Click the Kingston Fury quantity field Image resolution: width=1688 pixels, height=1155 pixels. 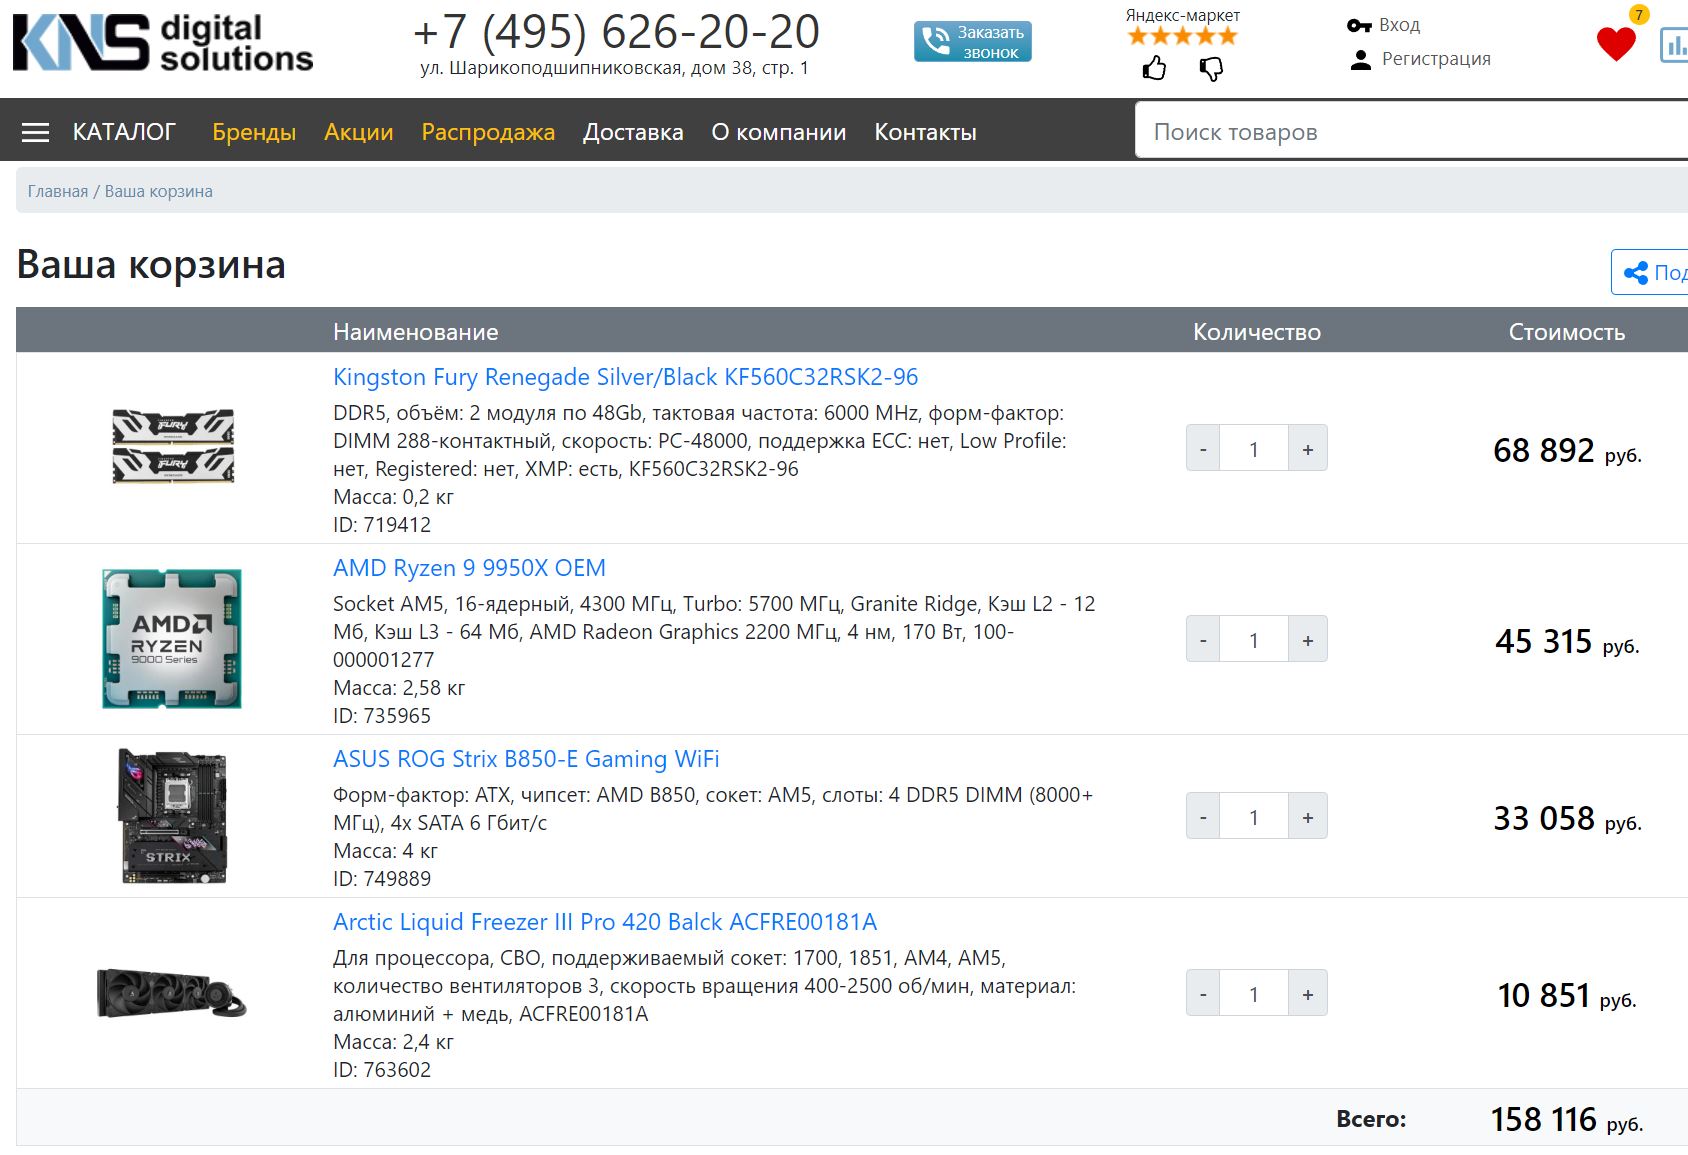(1254, 449)
